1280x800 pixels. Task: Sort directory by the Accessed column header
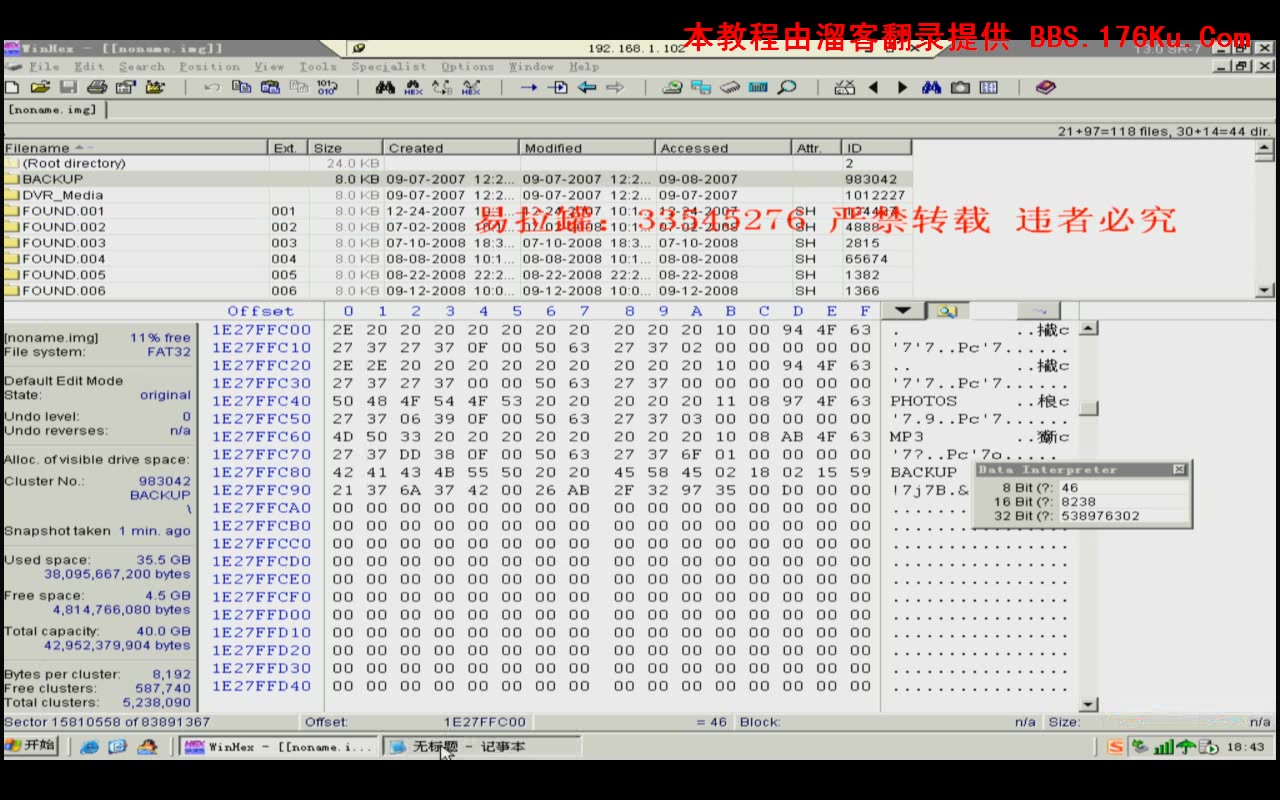[723, 148]
